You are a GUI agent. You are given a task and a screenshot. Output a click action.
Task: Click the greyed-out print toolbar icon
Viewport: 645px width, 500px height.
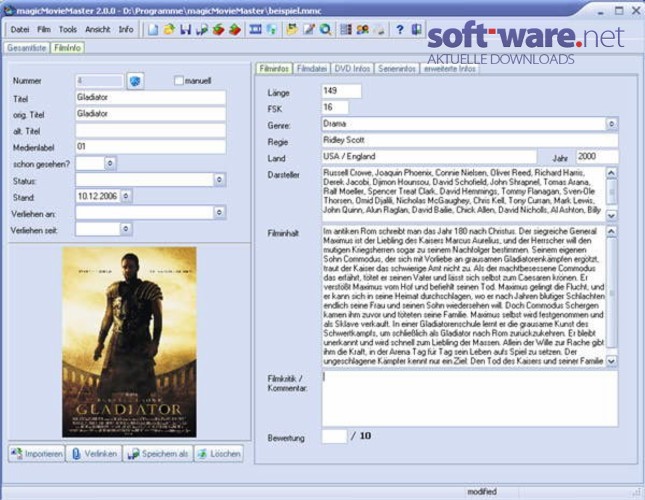[379, 30]
